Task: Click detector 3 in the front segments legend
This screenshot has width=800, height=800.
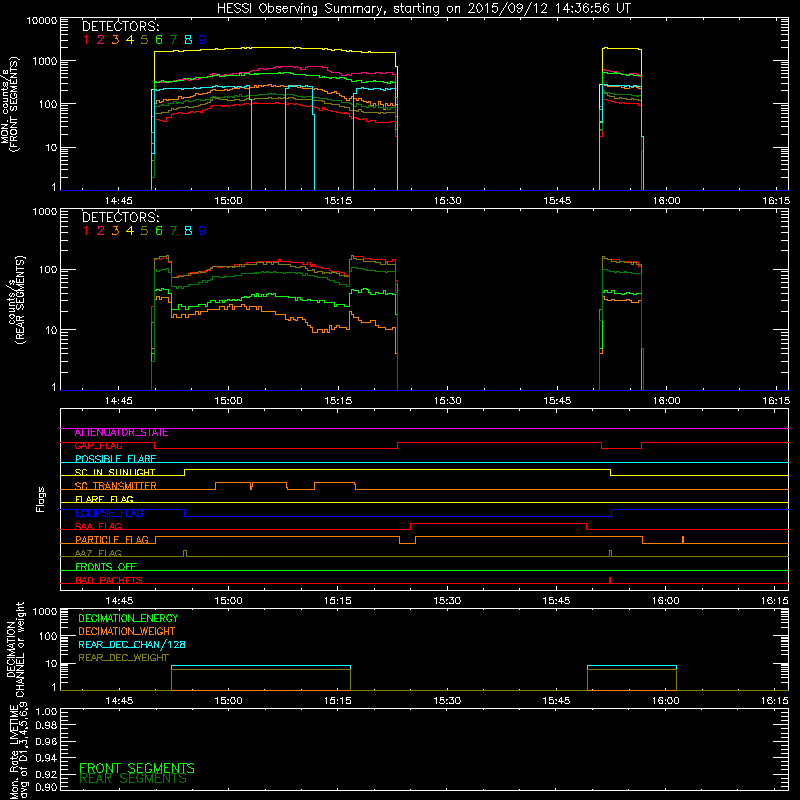Action: (x=115, y=40)
